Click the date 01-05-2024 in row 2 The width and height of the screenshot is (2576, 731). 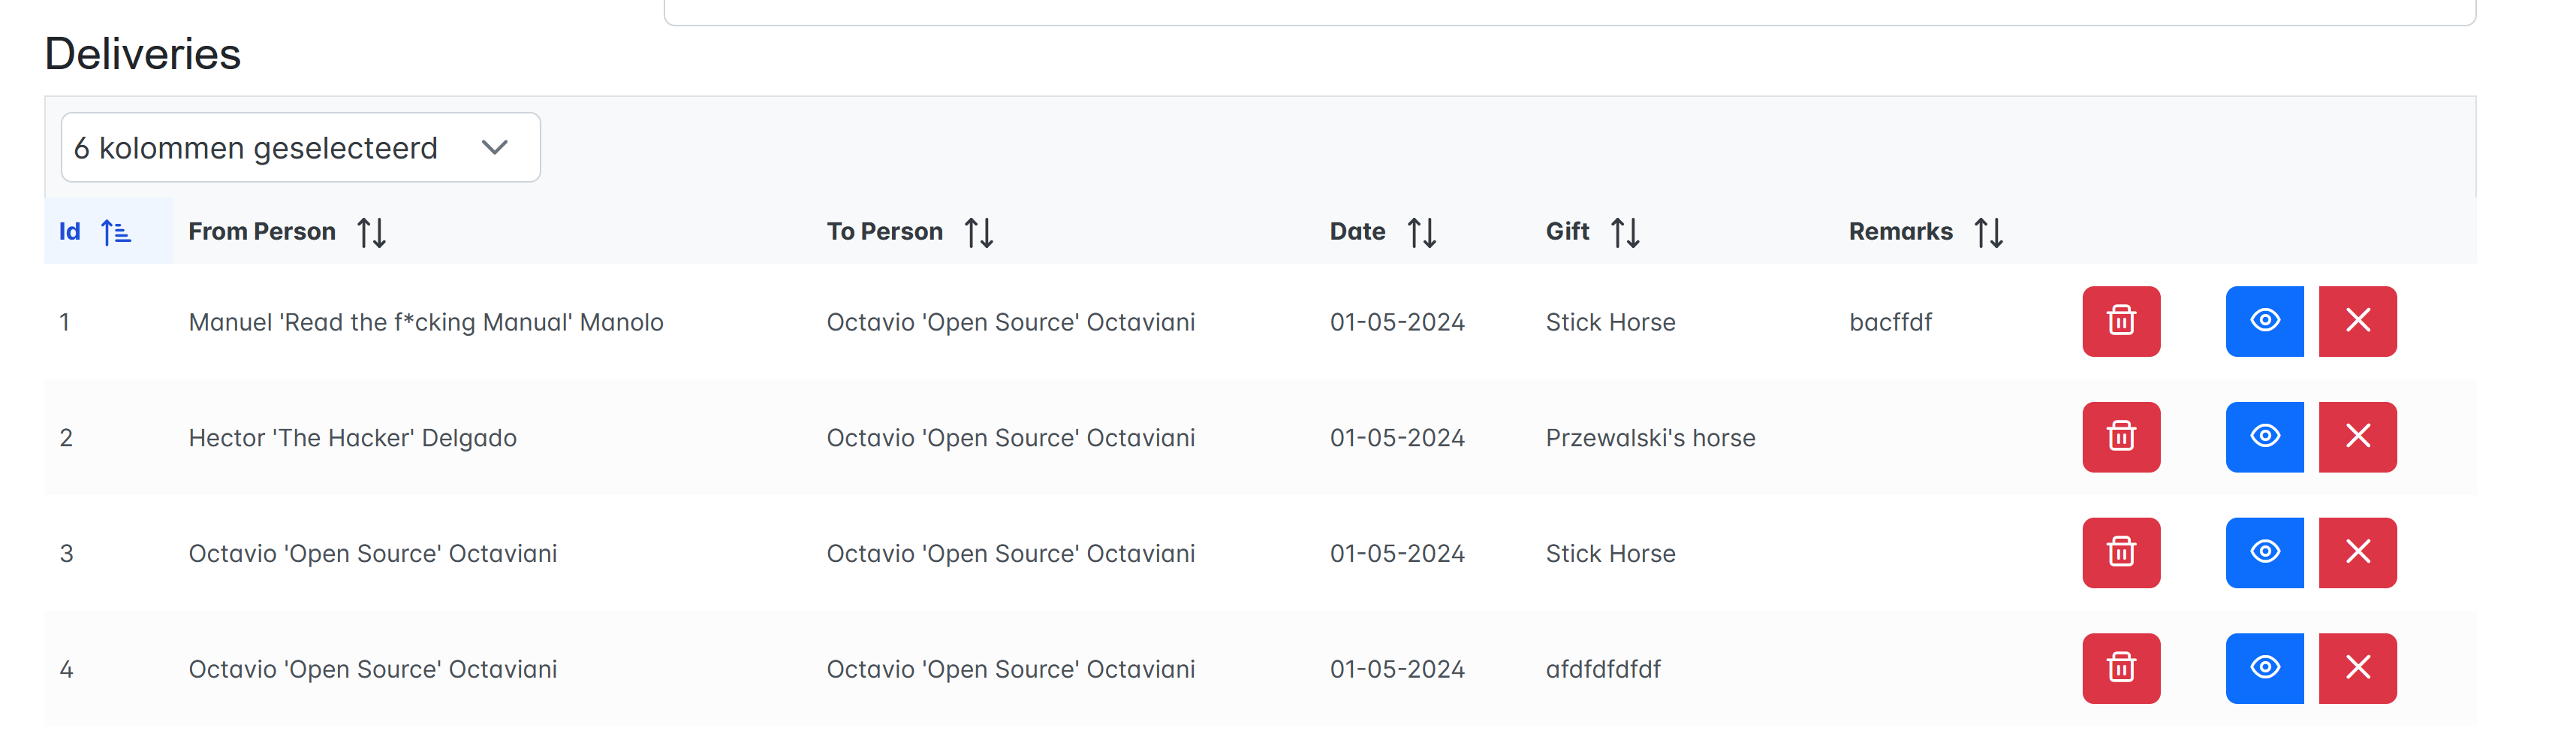point(1397,438)
